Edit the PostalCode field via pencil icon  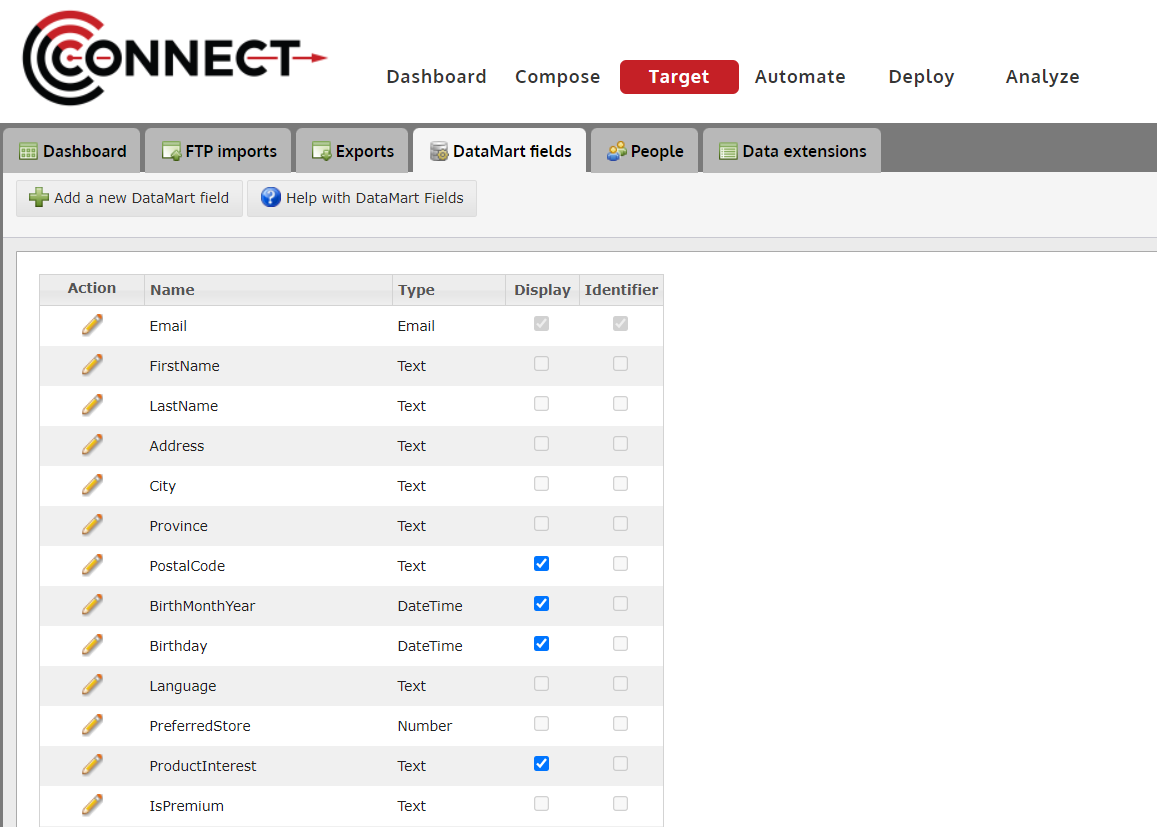tap(92, 565)
